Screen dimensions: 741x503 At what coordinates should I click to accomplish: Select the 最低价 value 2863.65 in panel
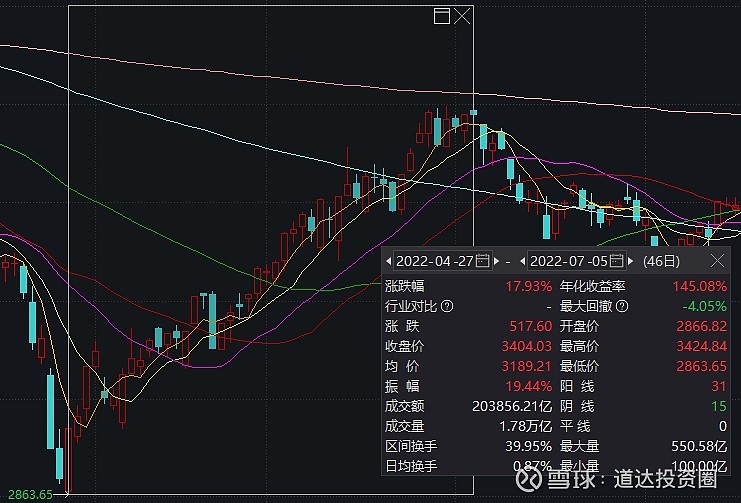click(x=701, y=366)
